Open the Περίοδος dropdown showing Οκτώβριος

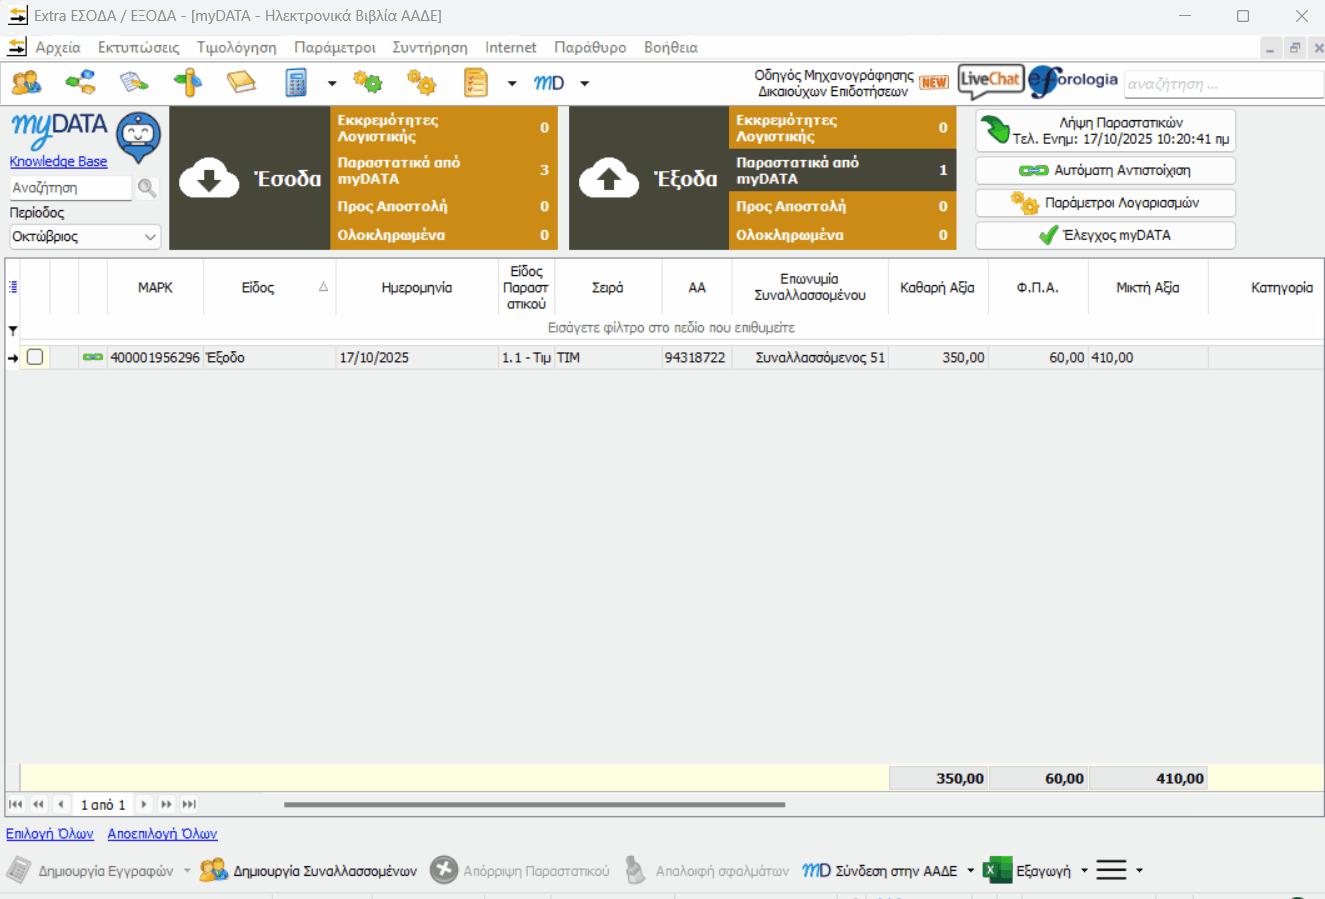tap(85, 237)
